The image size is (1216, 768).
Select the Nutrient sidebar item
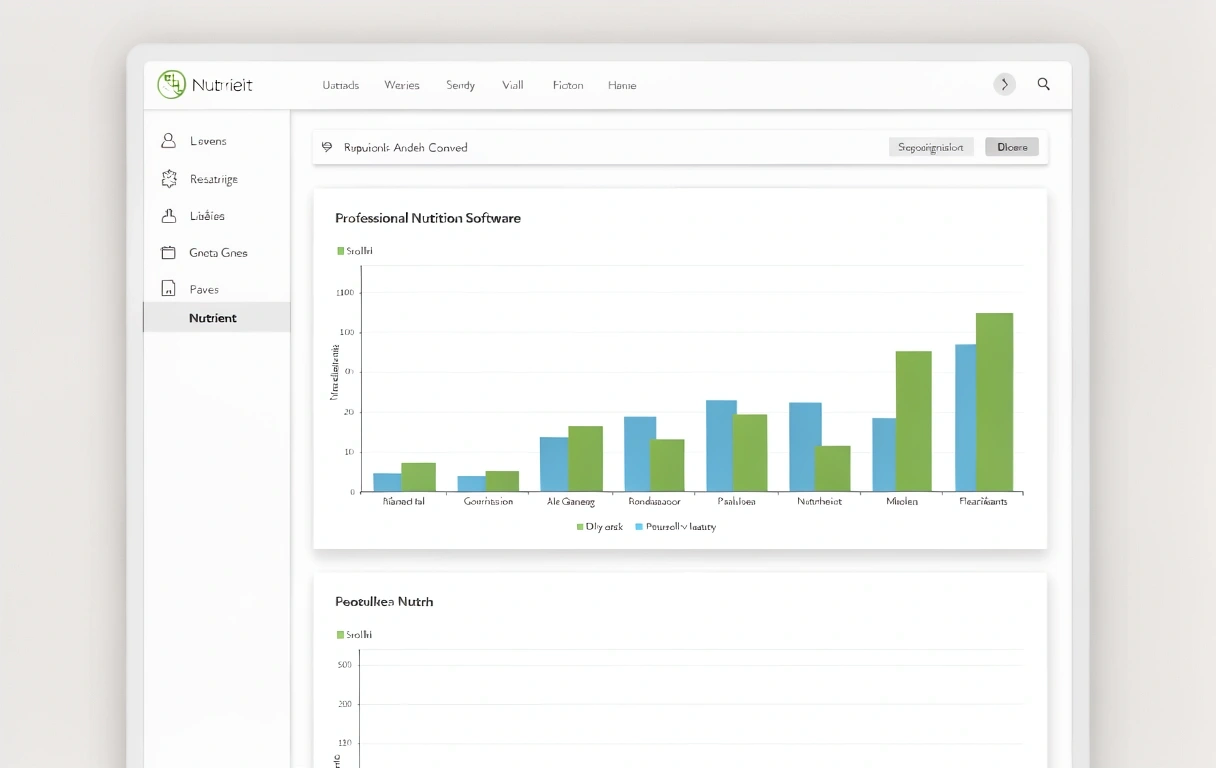click(x=213, y=318)
